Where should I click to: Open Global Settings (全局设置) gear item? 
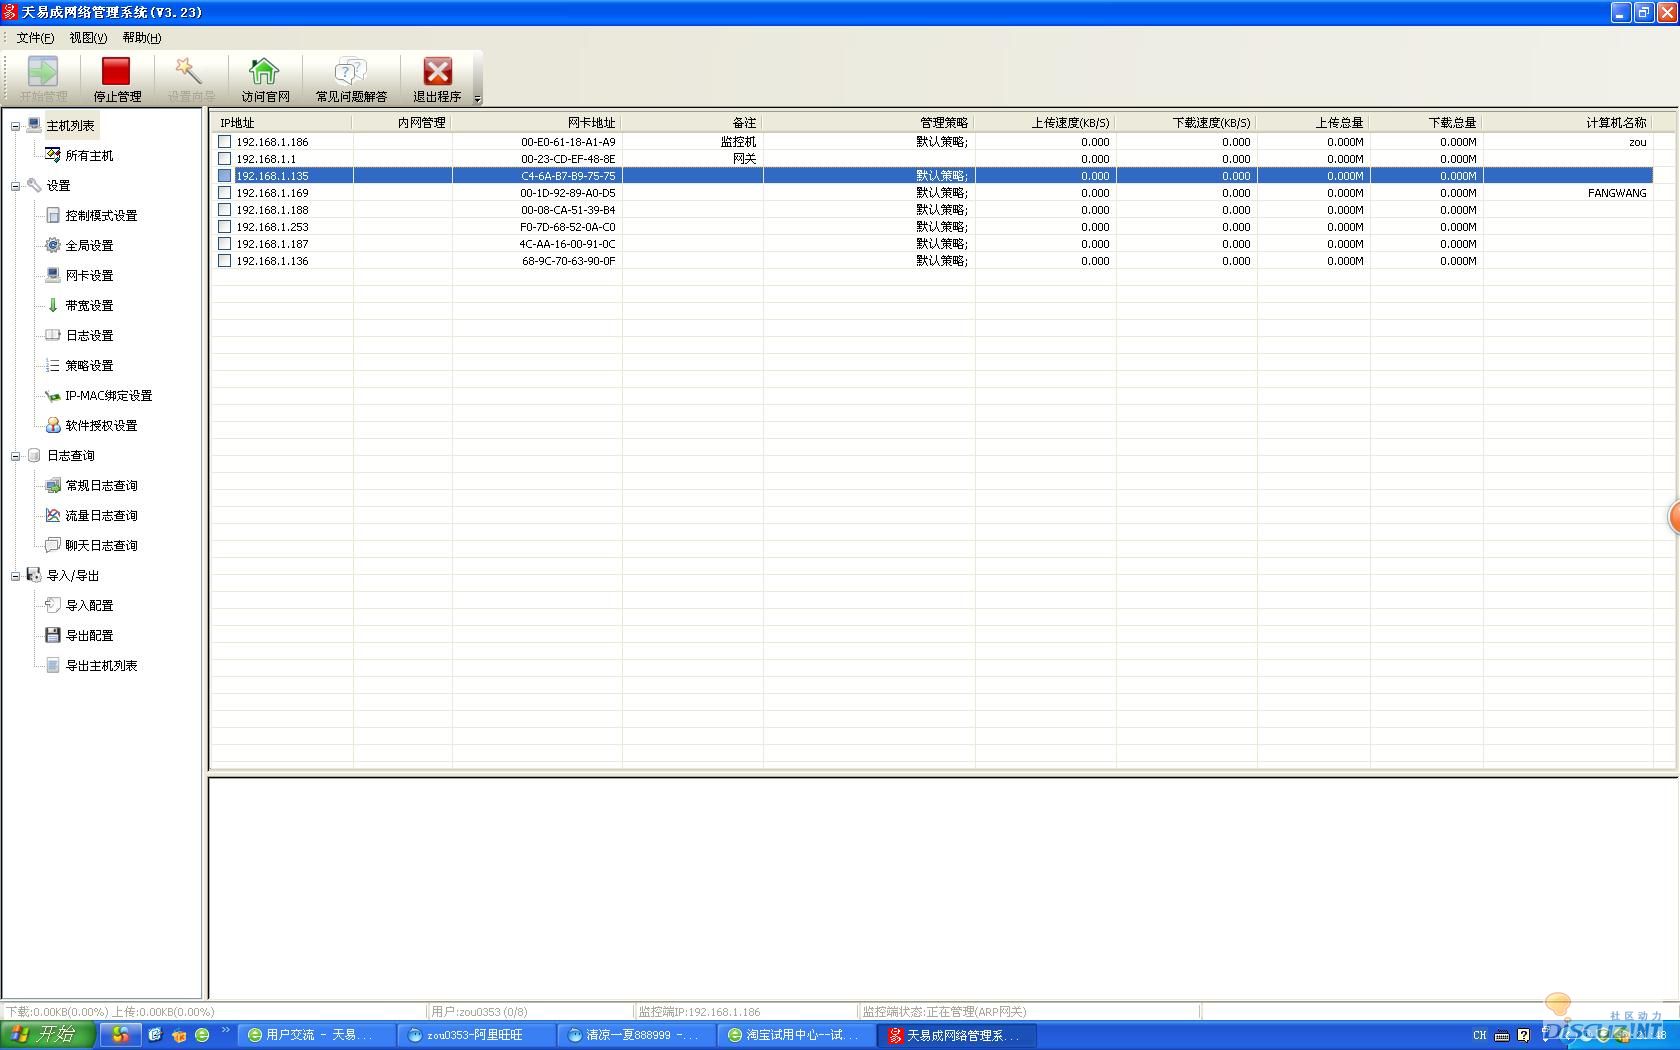[88, 246]
